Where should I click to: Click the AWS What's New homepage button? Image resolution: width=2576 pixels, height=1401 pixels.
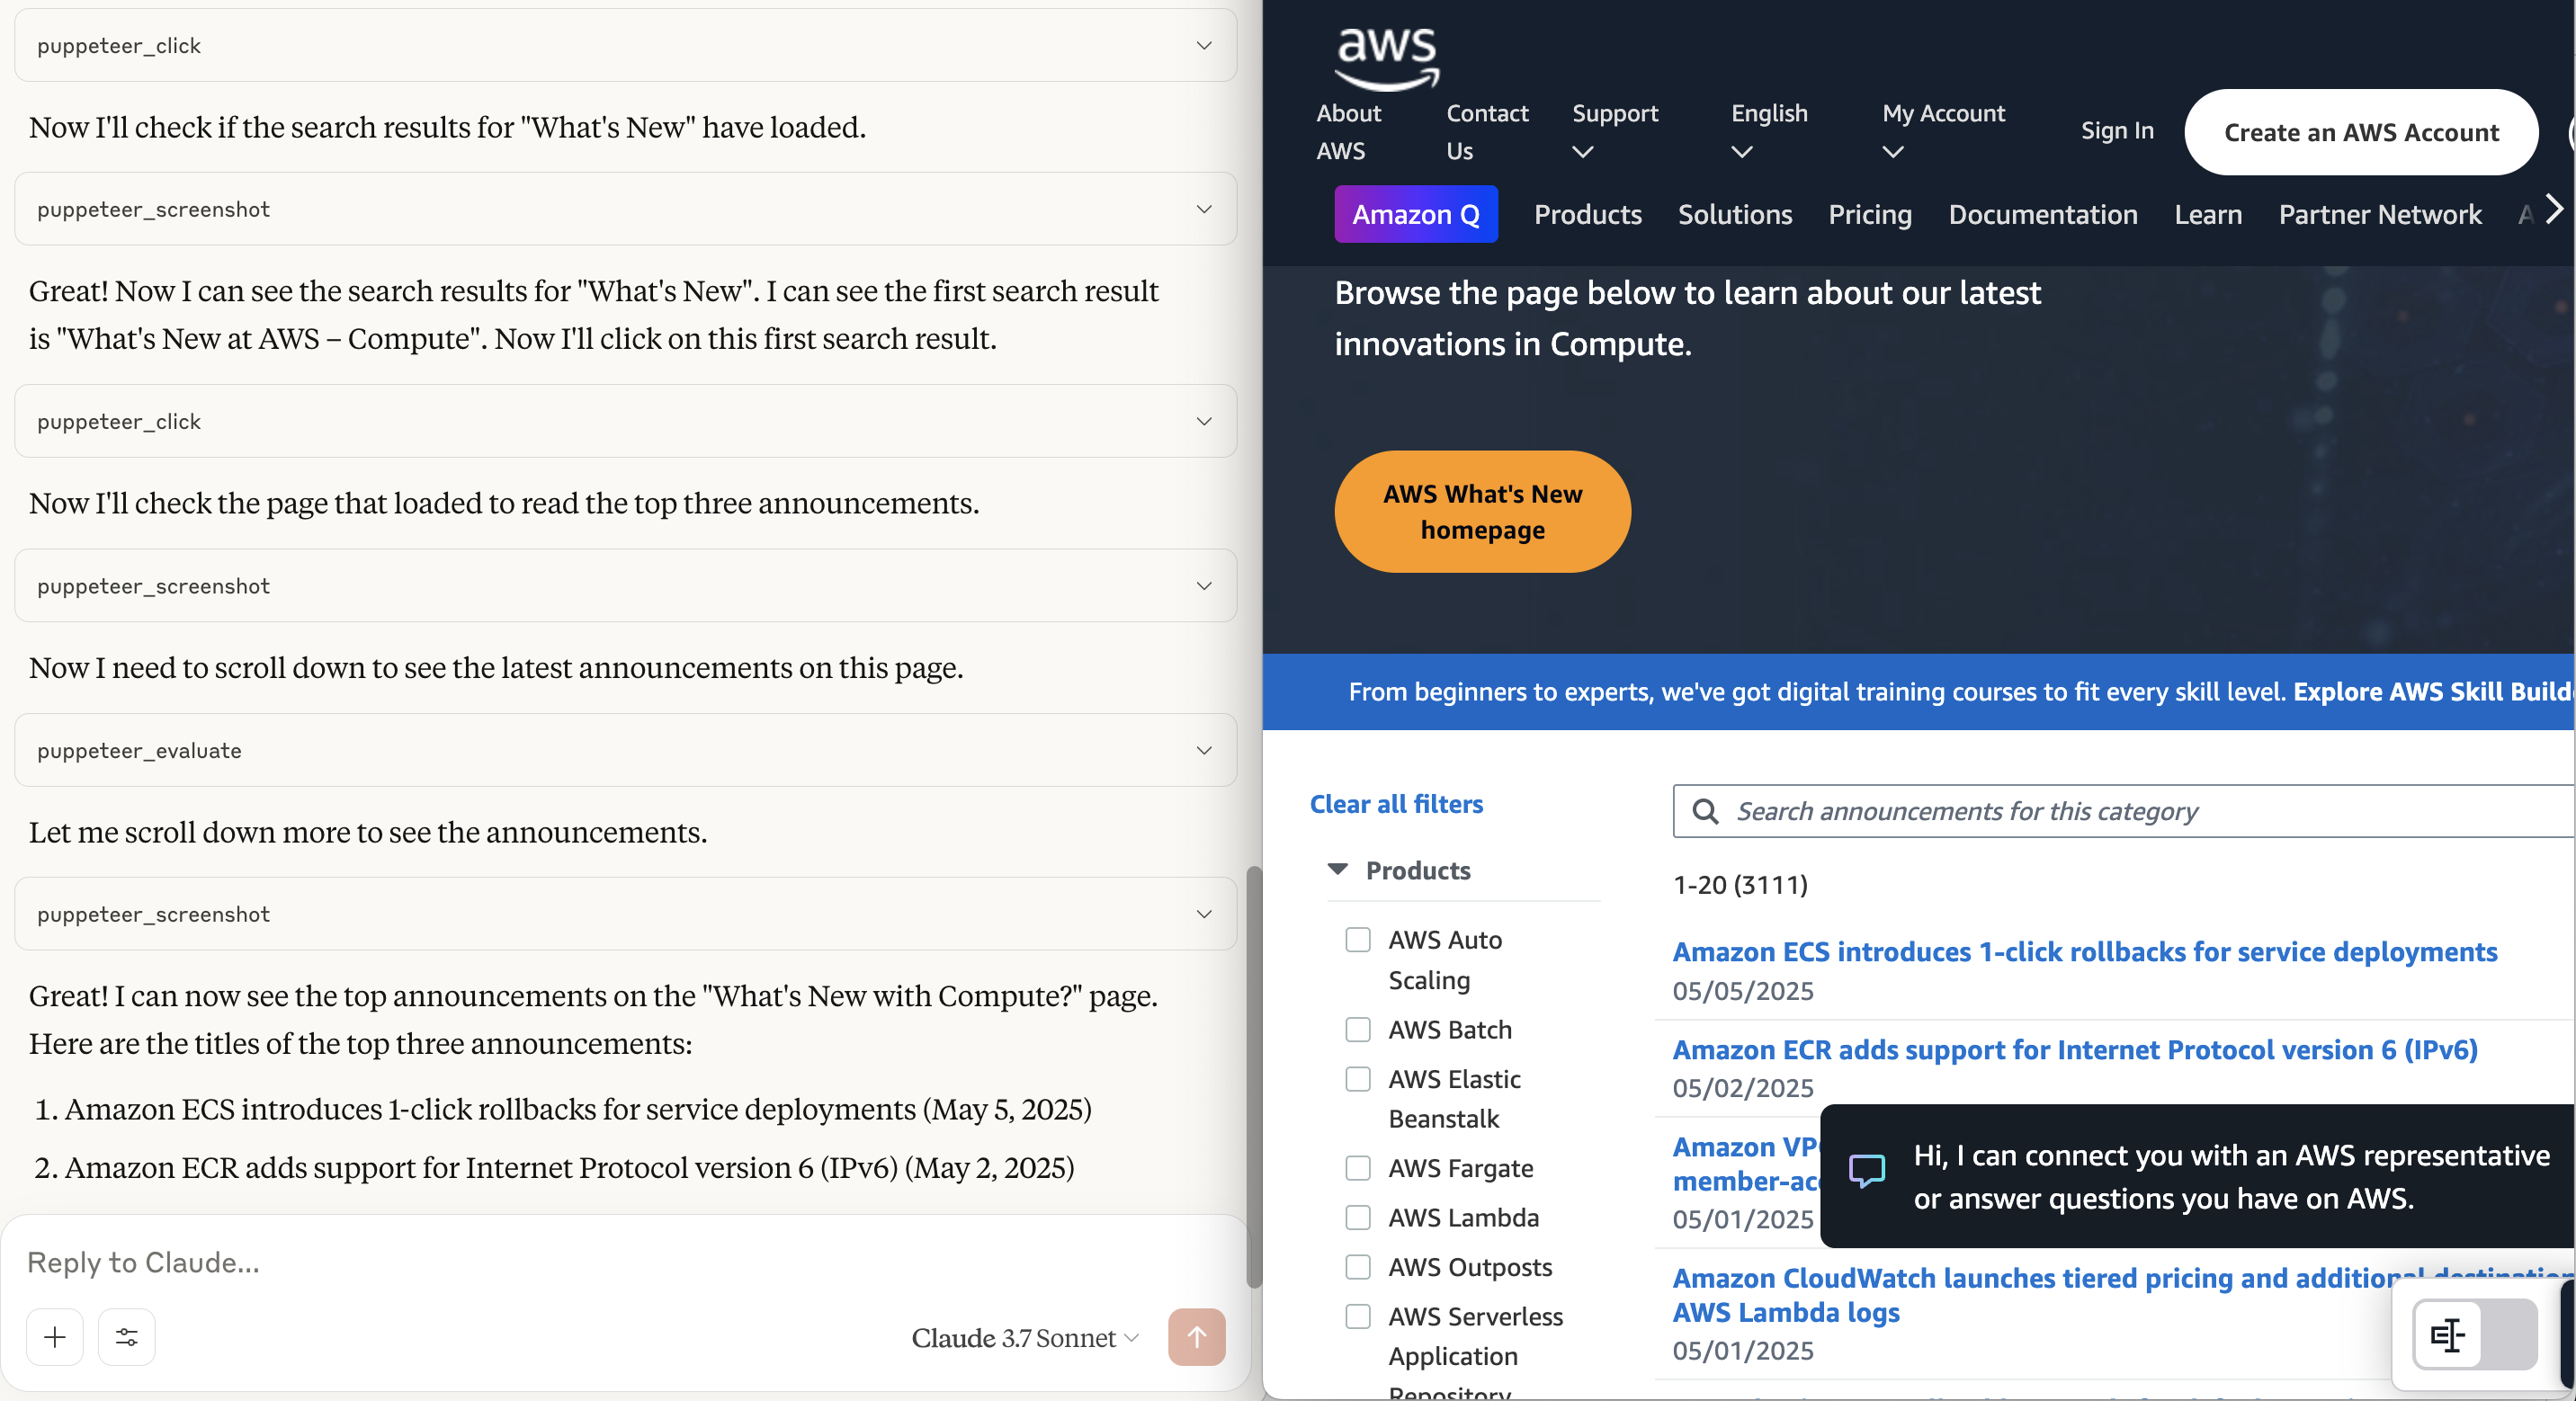tap(1481, 512)
